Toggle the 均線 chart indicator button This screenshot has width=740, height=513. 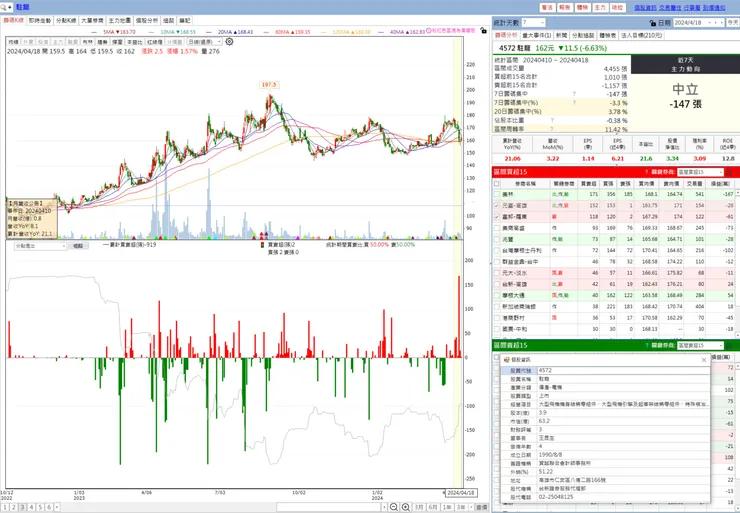coord(14,42)
